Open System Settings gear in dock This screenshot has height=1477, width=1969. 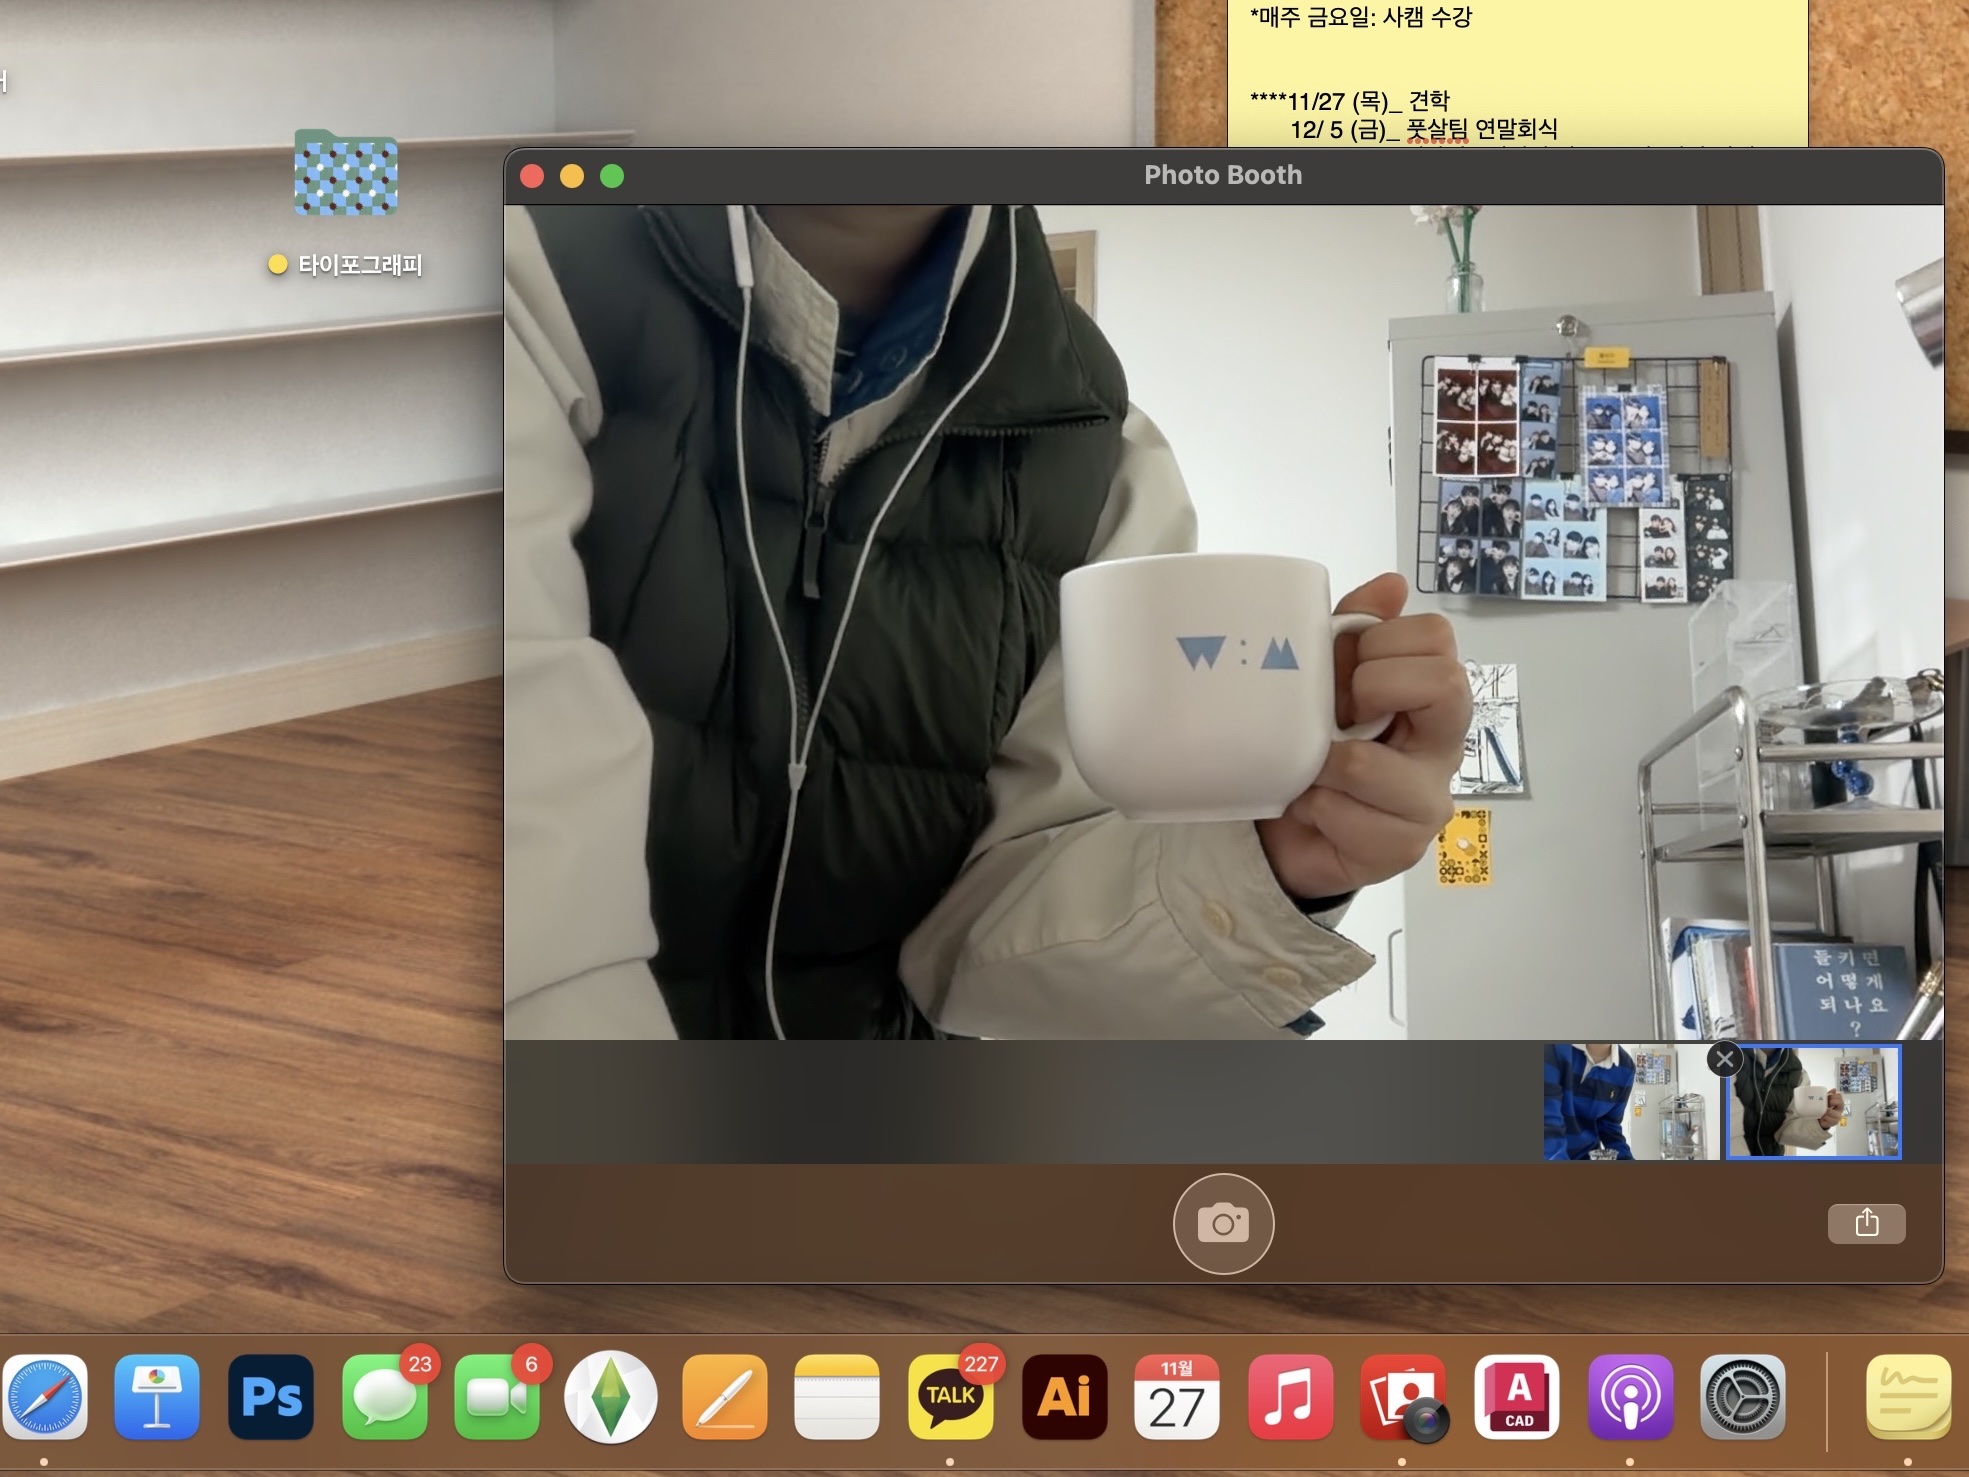1743,1397
